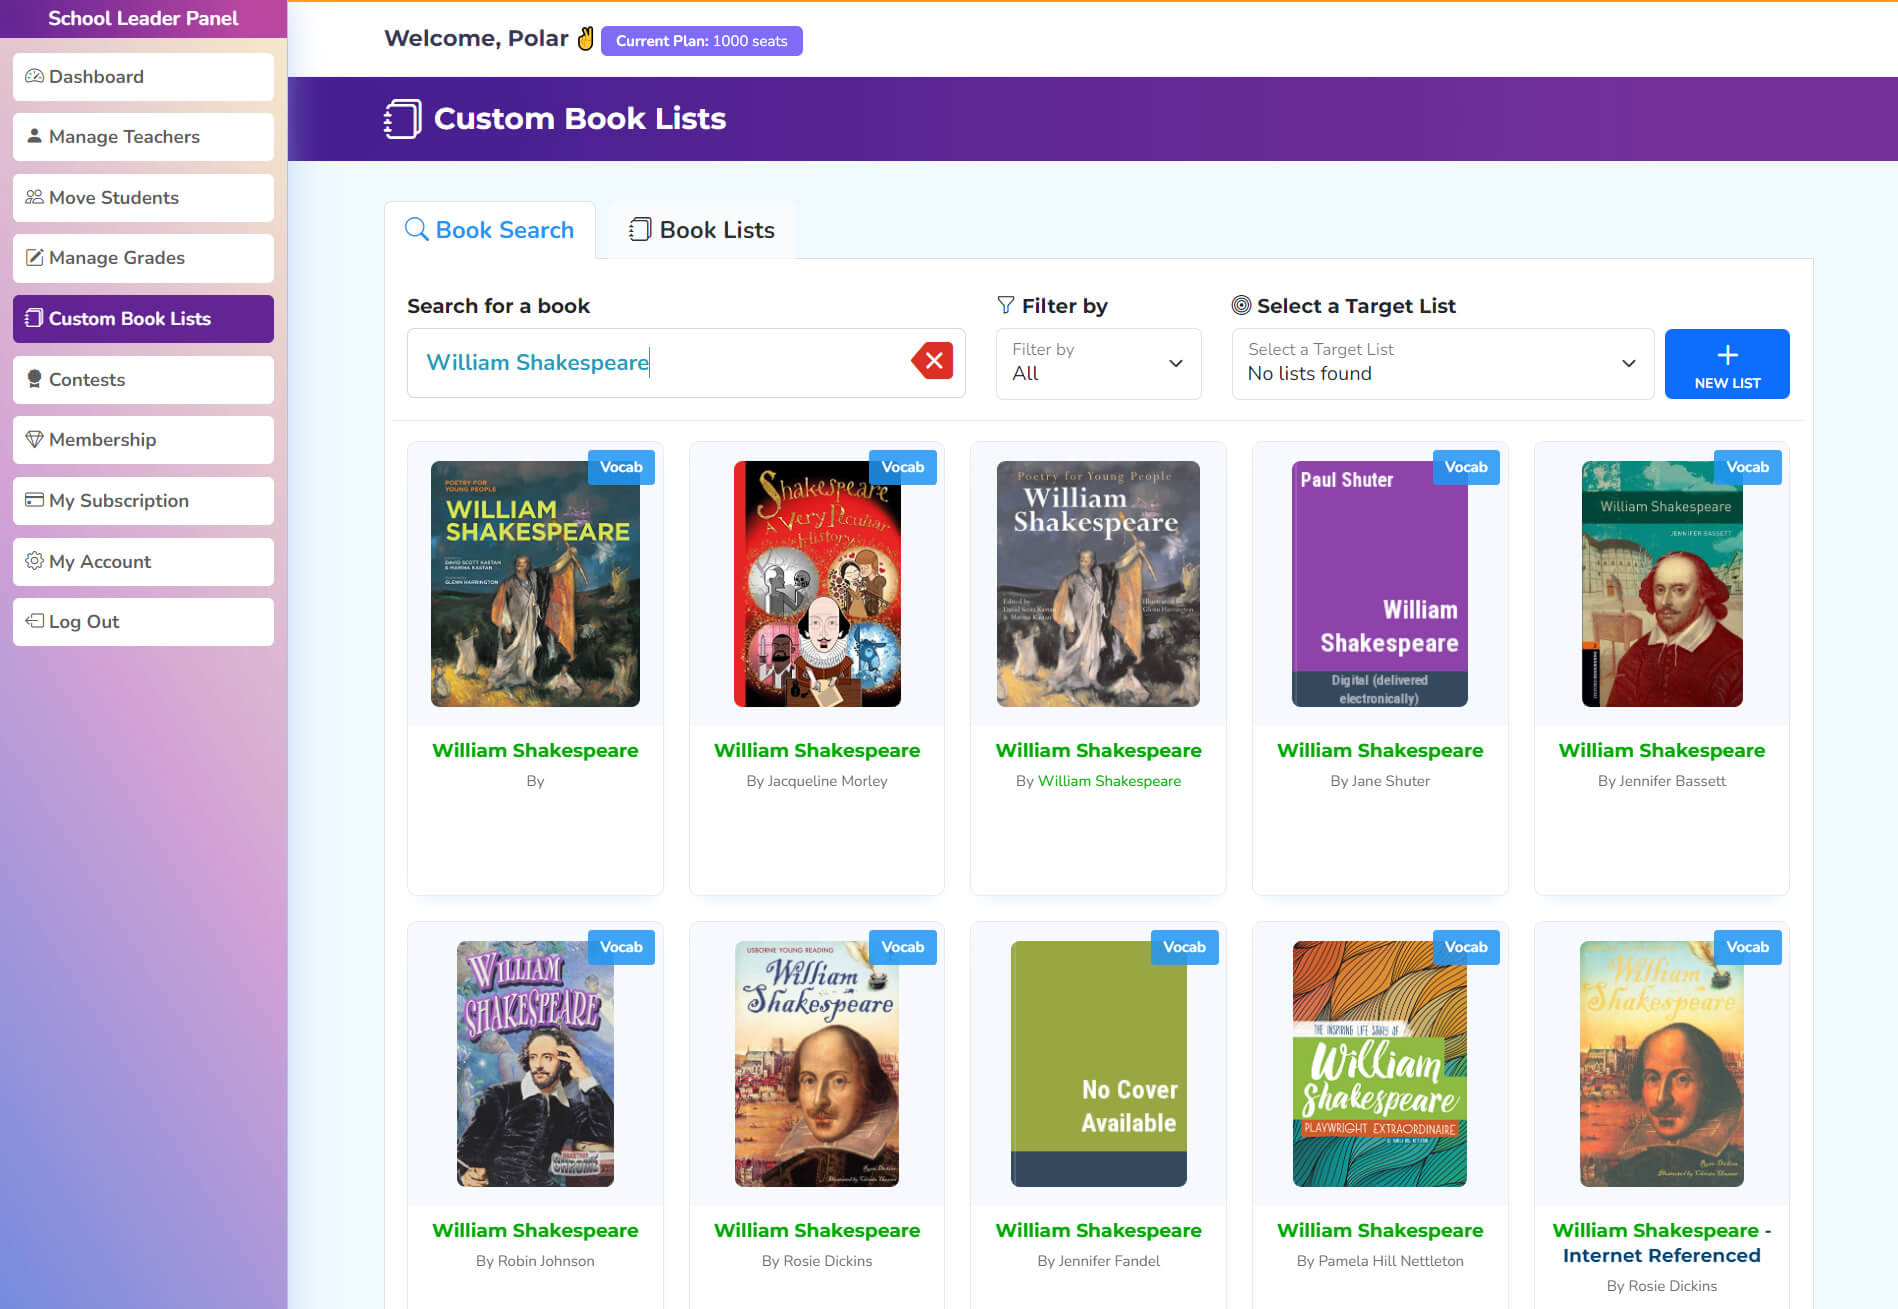Viewport: 1898px width, 1309px height.
Task: Click the My Account gear icon
Action: click(x=34, y=561)
